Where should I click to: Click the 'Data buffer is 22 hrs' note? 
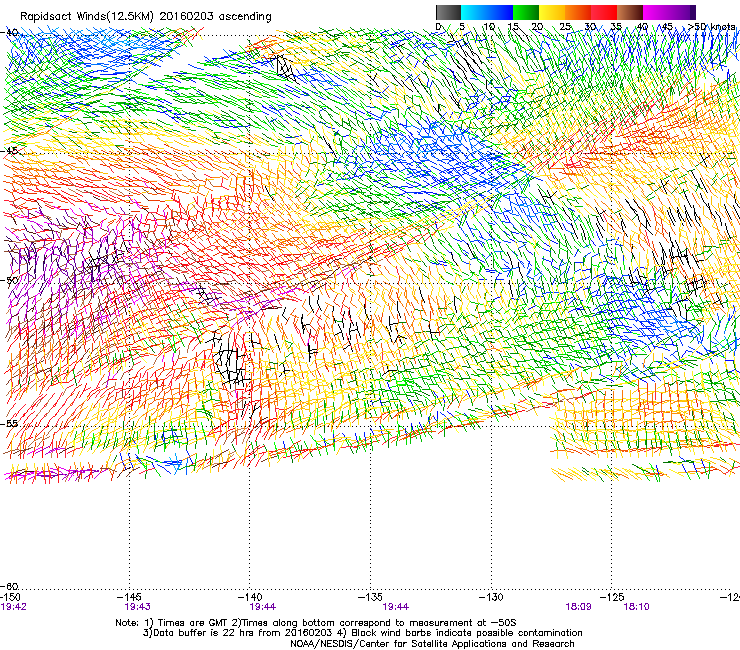click(x=362, y=633)
